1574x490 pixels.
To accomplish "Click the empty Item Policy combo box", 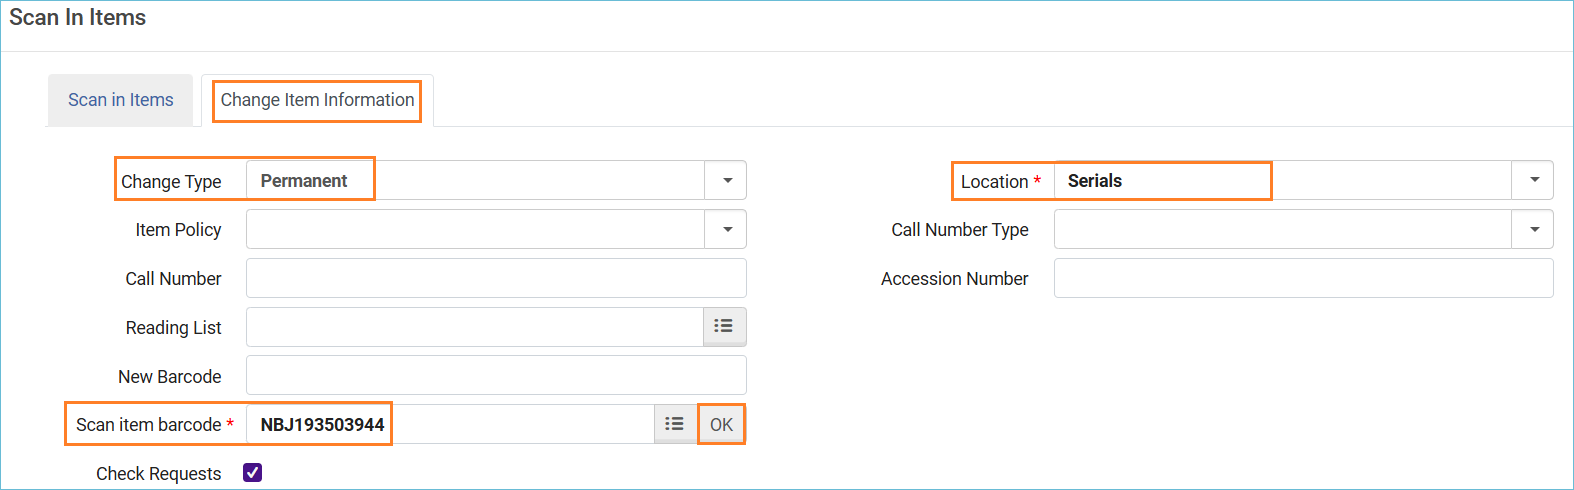I will pos(475,230).
